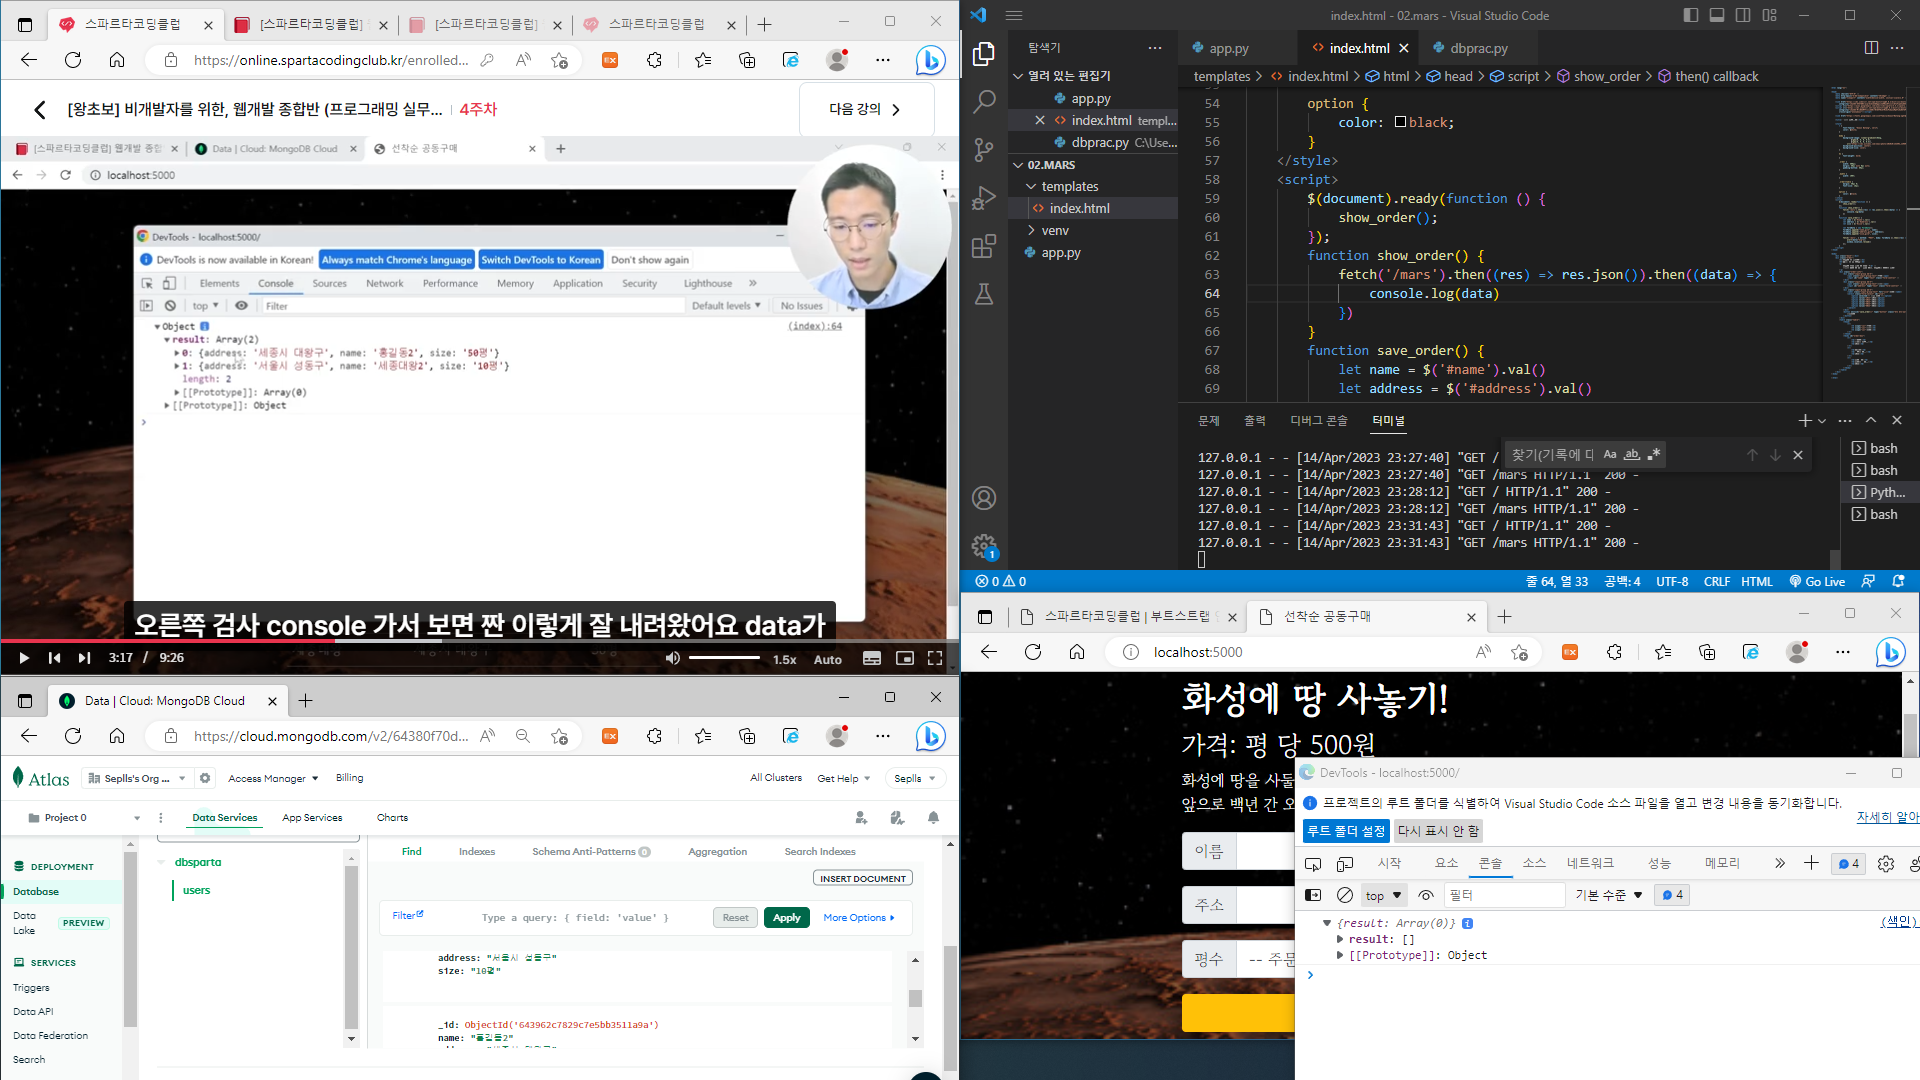Switch to 디버그 콘솔 panel tab
The height and width of the screenshot is (1080, 1920).
point(1319,421)
